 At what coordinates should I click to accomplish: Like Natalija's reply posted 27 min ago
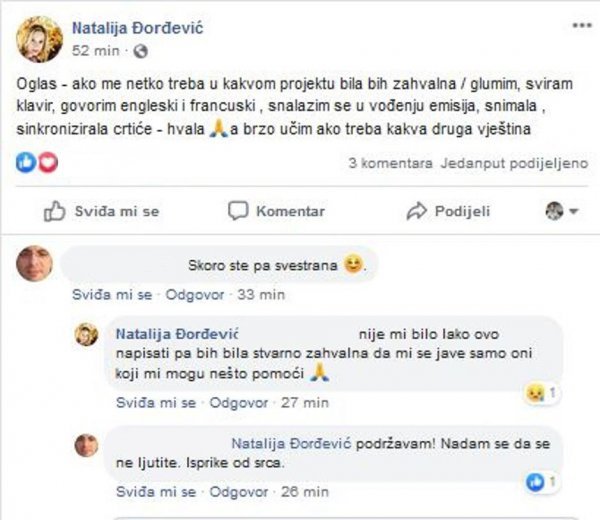156,403
